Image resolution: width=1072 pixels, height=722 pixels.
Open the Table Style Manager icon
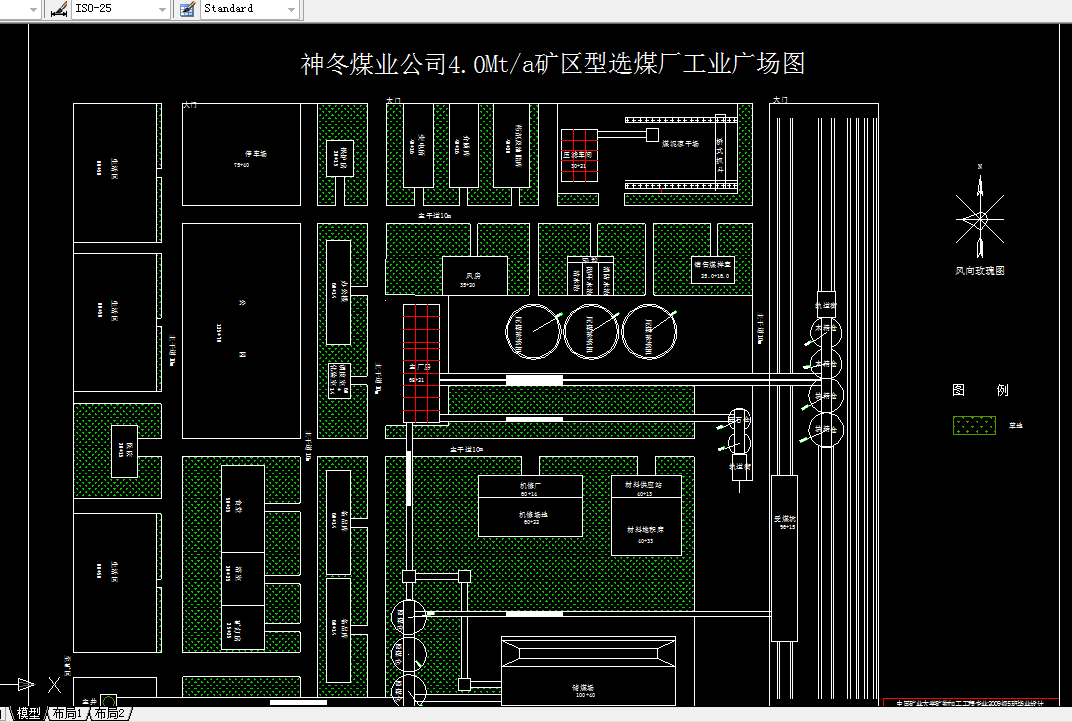coord(186,9)
